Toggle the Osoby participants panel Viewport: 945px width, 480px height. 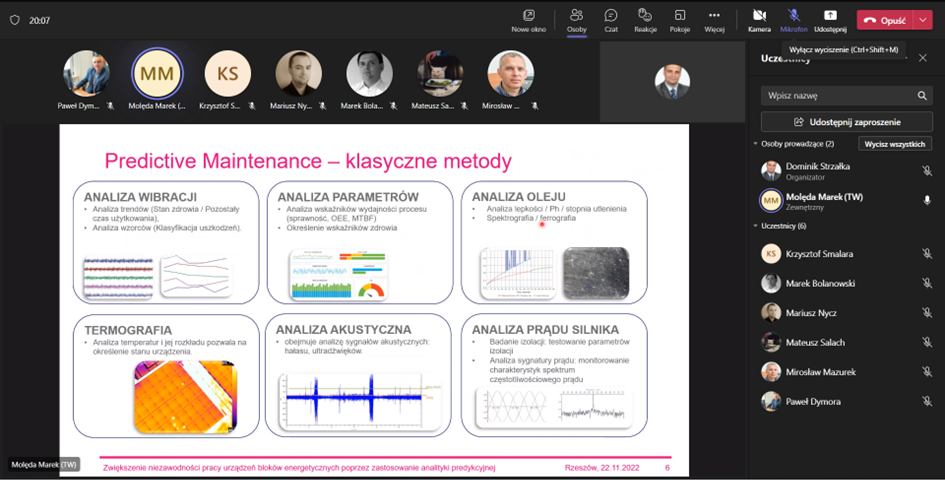coord(576,19)
